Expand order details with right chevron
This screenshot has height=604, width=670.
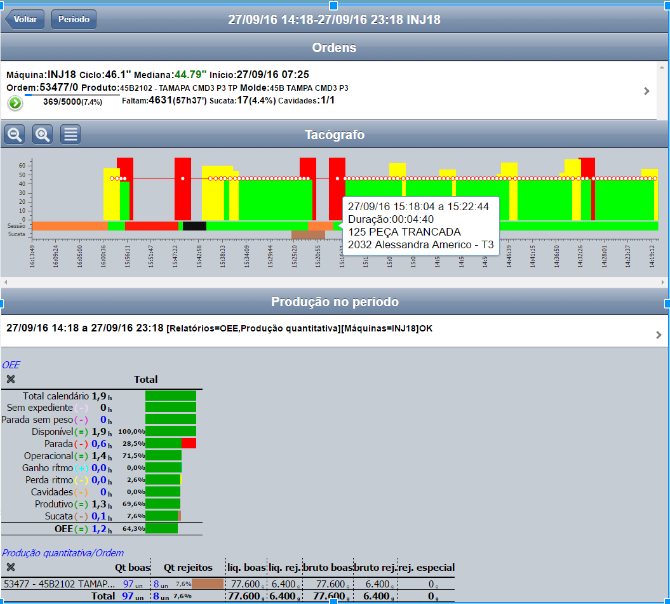[646, 91]
